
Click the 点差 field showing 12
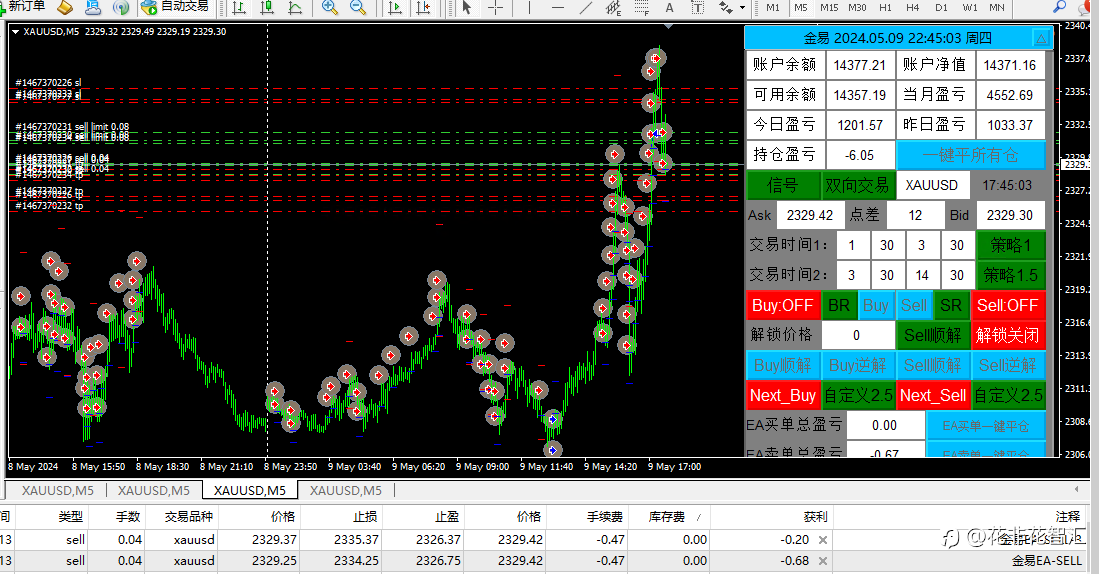pos(915,215)
